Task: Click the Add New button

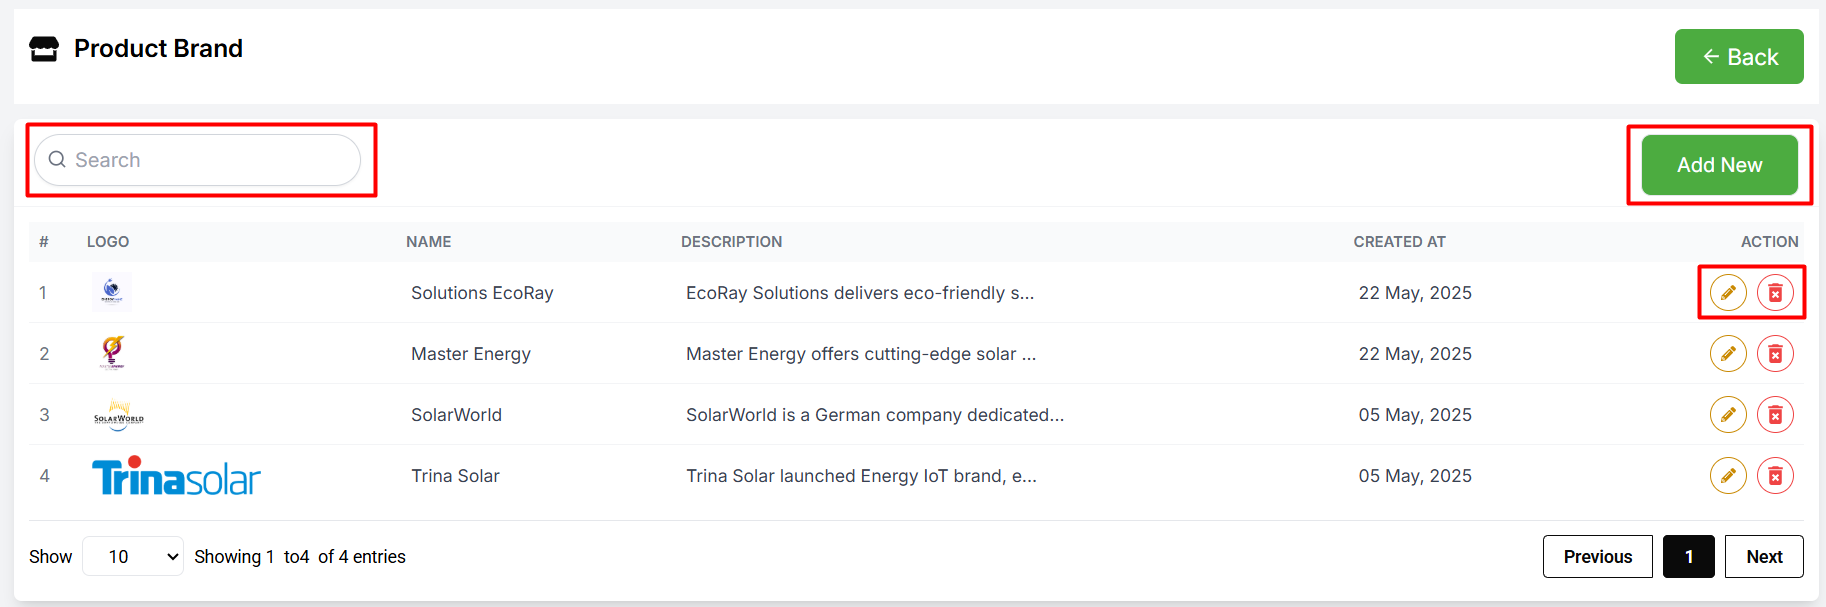Action: pyautogui.click(x=1719, y=165)
